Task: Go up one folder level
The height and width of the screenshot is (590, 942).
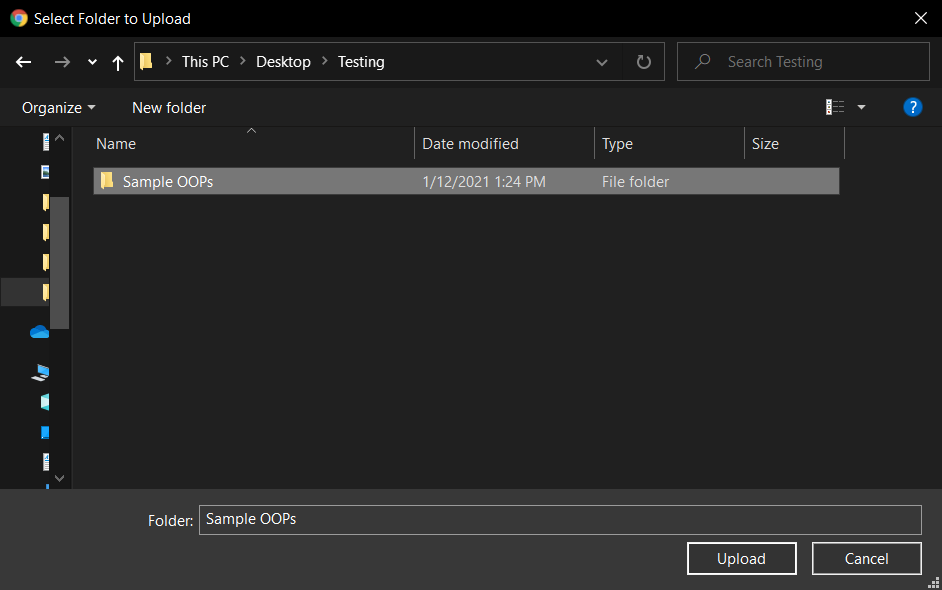Action: coord(118,62)
